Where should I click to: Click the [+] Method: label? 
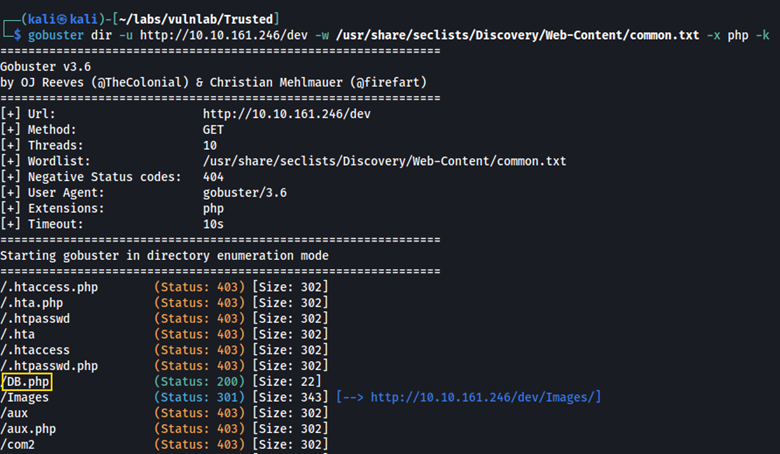pos(38,130)
